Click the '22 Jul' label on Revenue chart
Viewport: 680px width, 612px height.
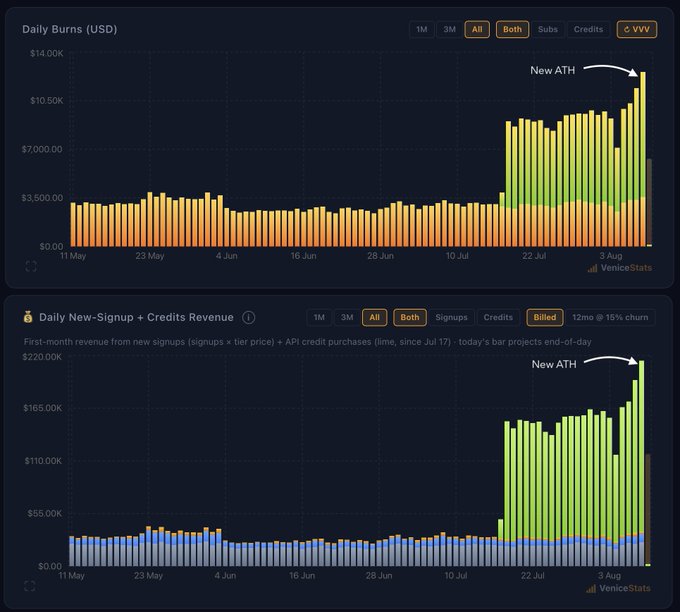point(533,576)
